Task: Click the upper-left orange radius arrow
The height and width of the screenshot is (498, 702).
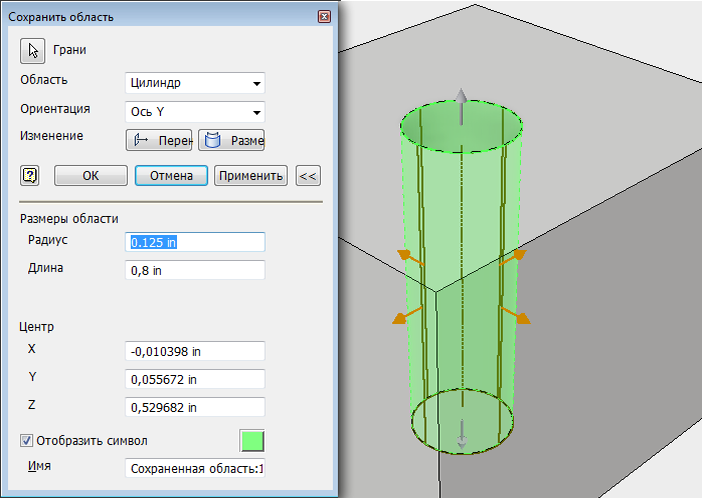Action: pyautogui.click(x=410, y=258)
